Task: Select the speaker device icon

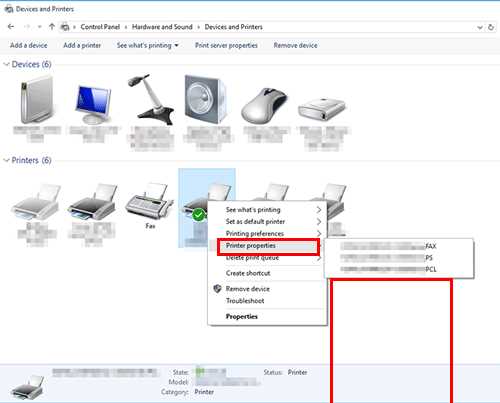Action: [205, 99]
